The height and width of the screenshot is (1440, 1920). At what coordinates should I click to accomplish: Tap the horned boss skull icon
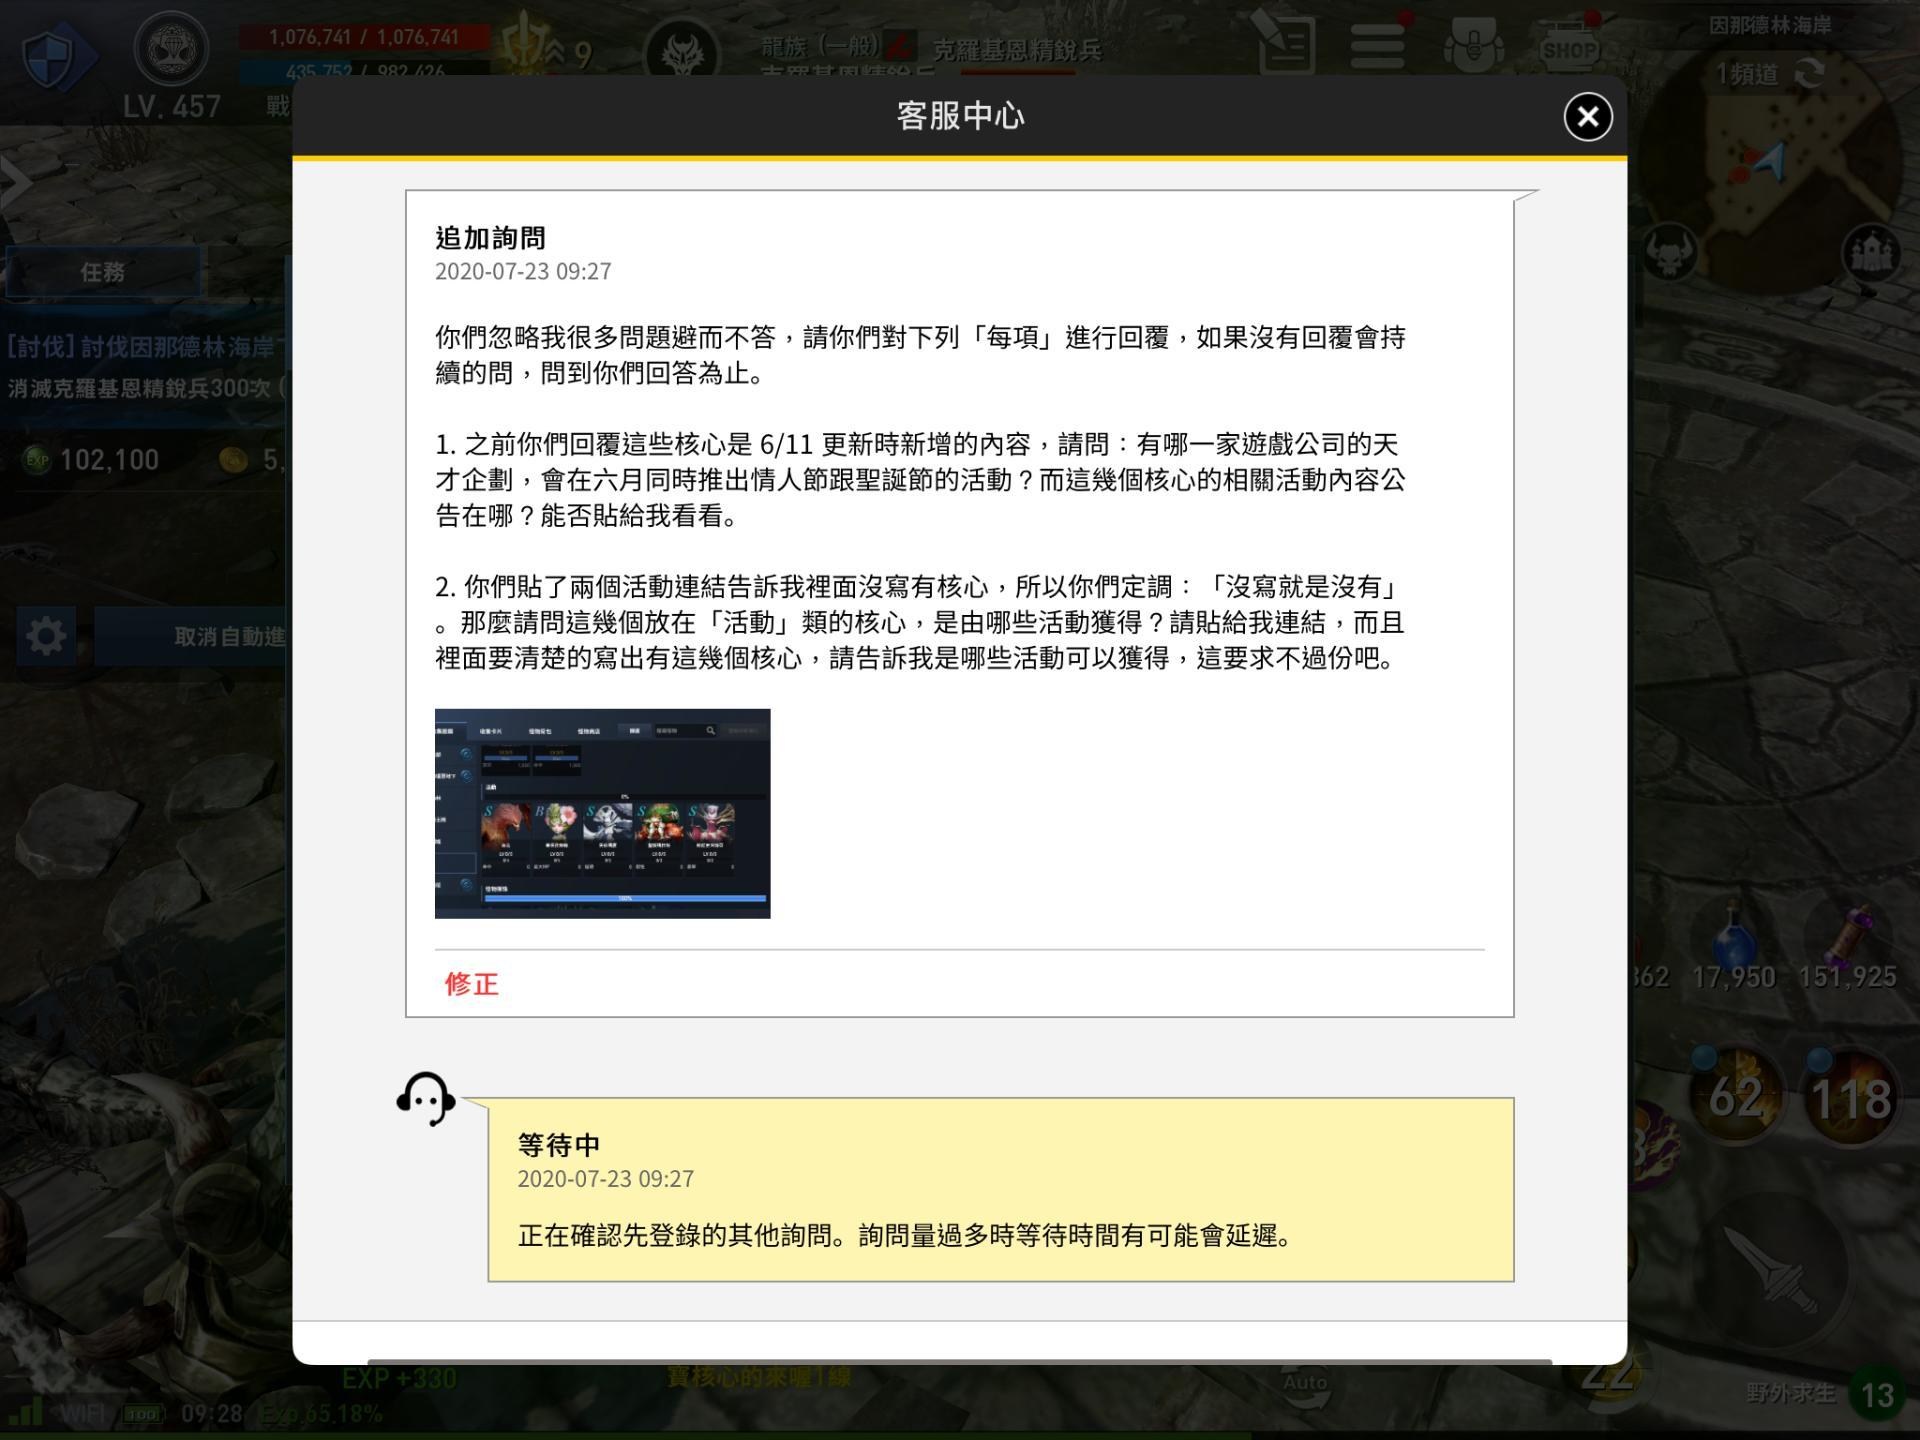(1669, 252)
